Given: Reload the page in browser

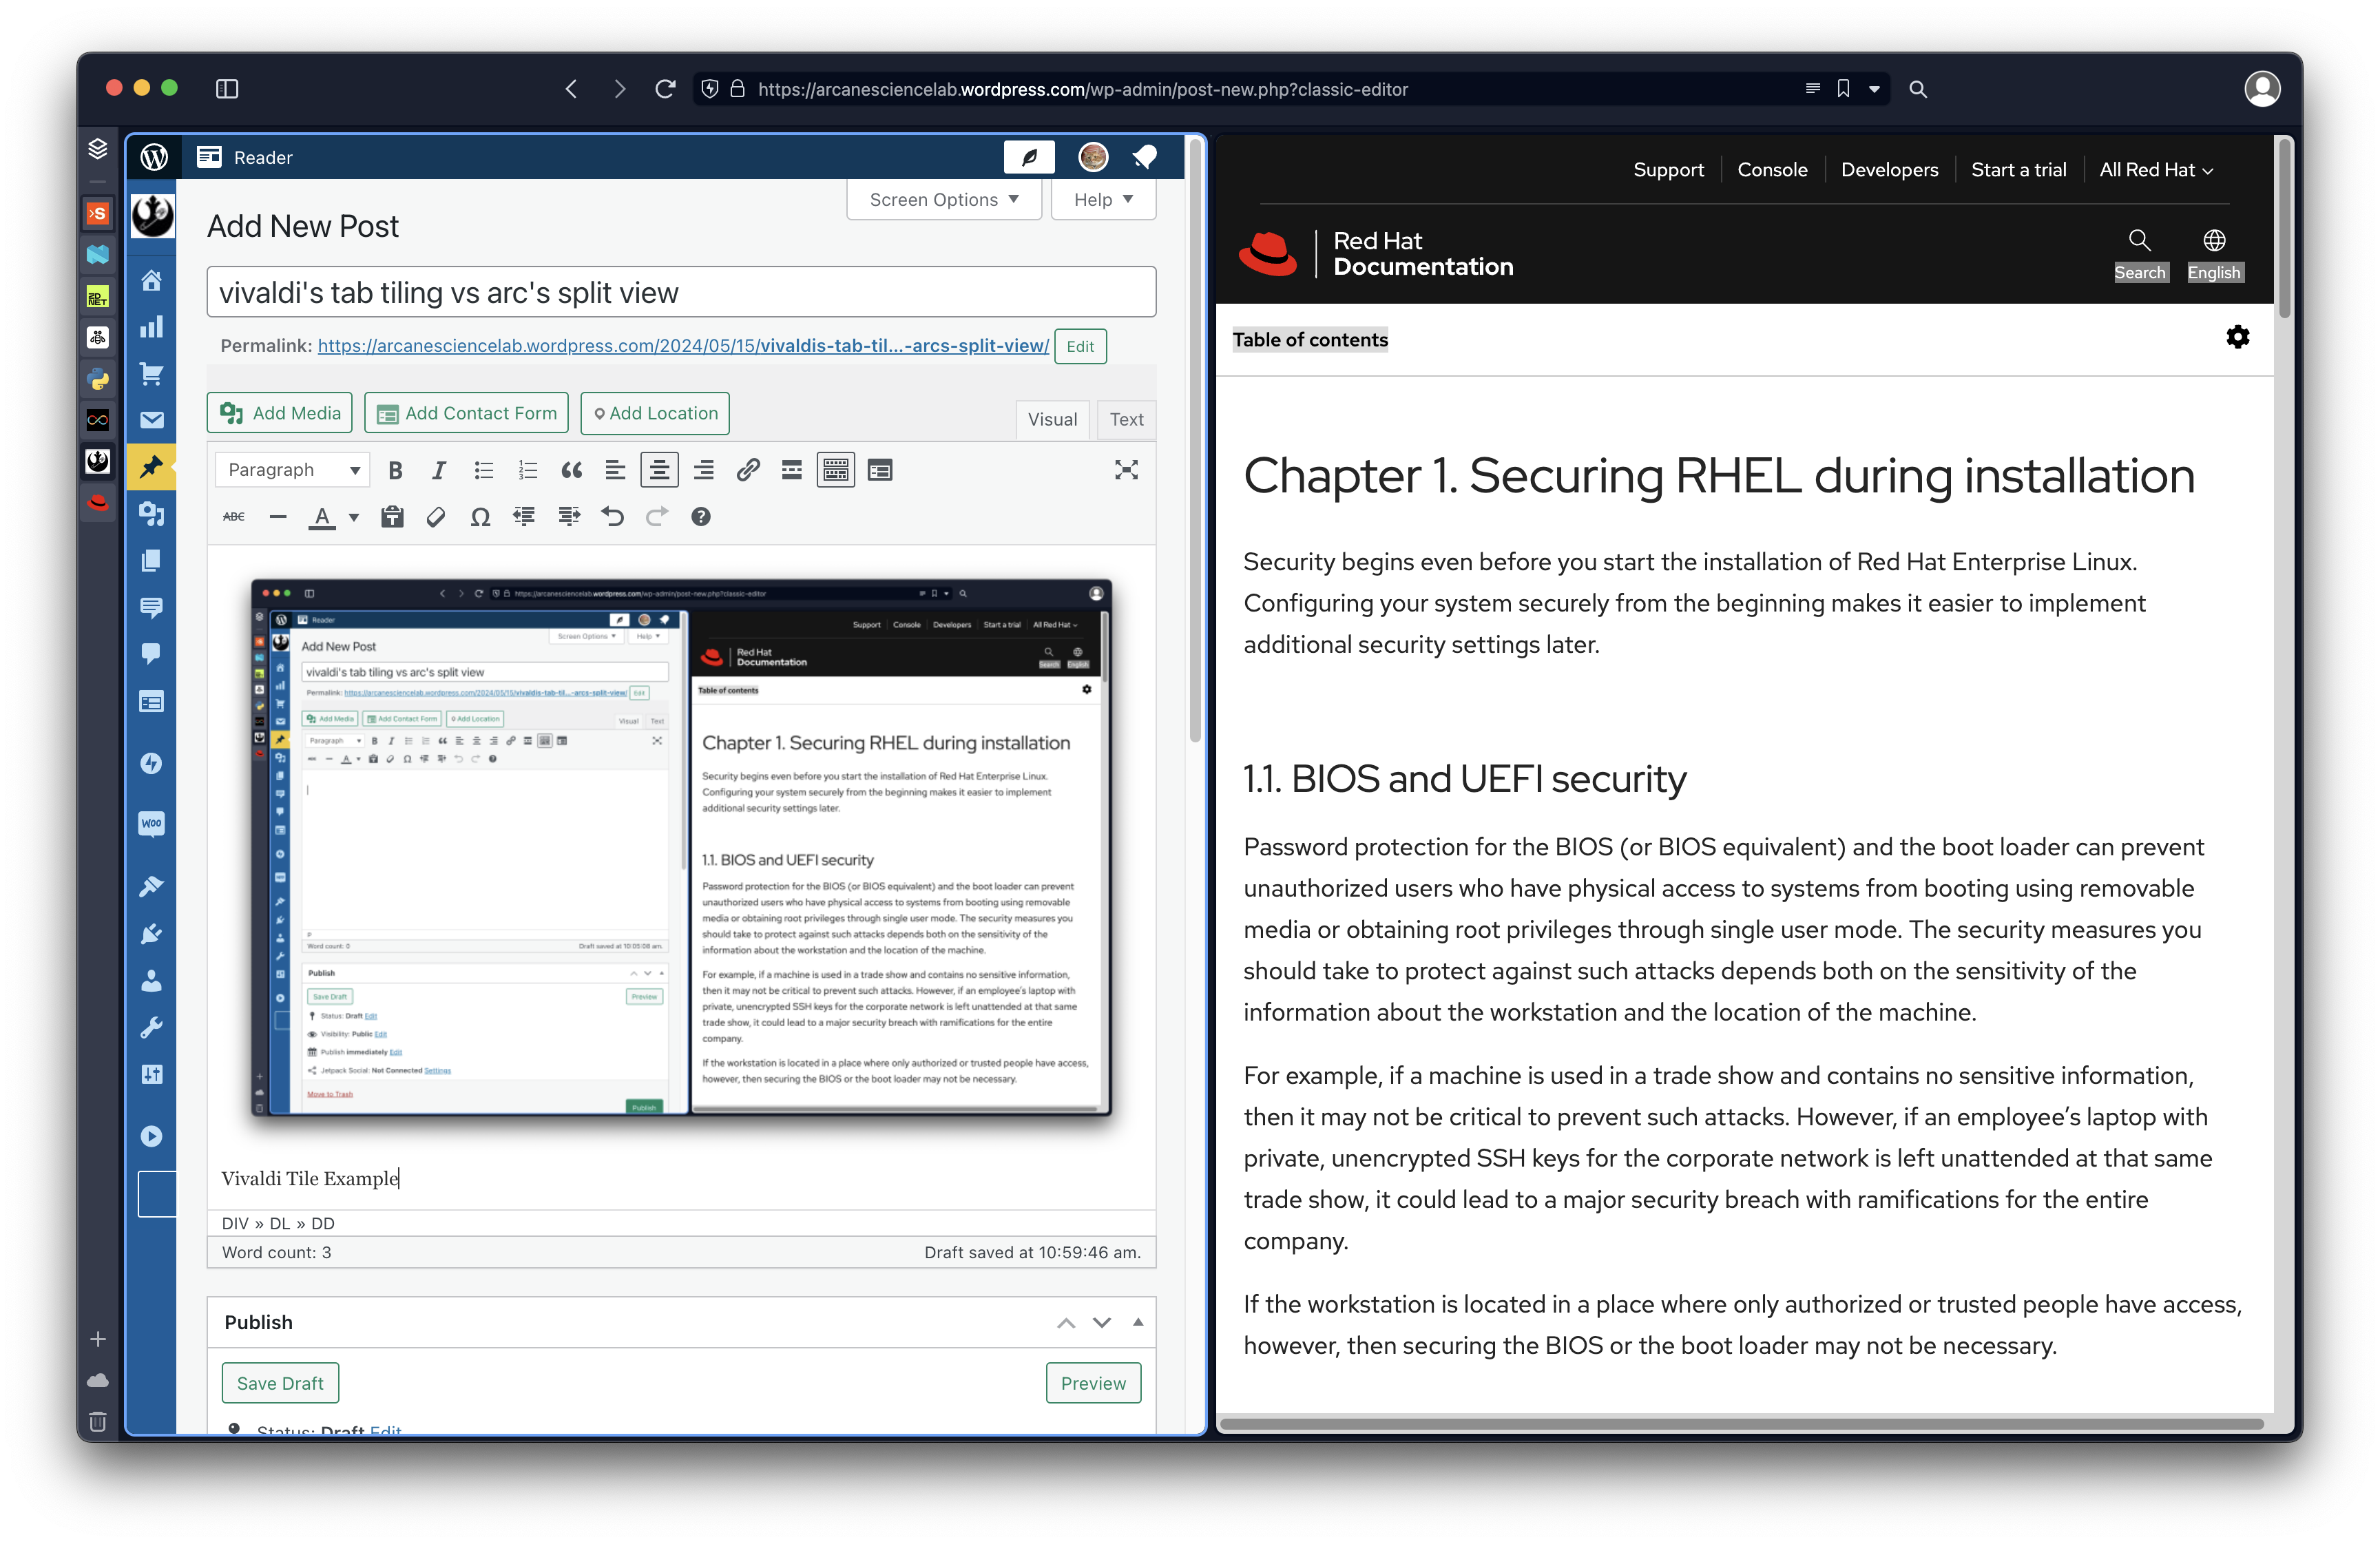Looking at the screenshot, I should point(665,89).
